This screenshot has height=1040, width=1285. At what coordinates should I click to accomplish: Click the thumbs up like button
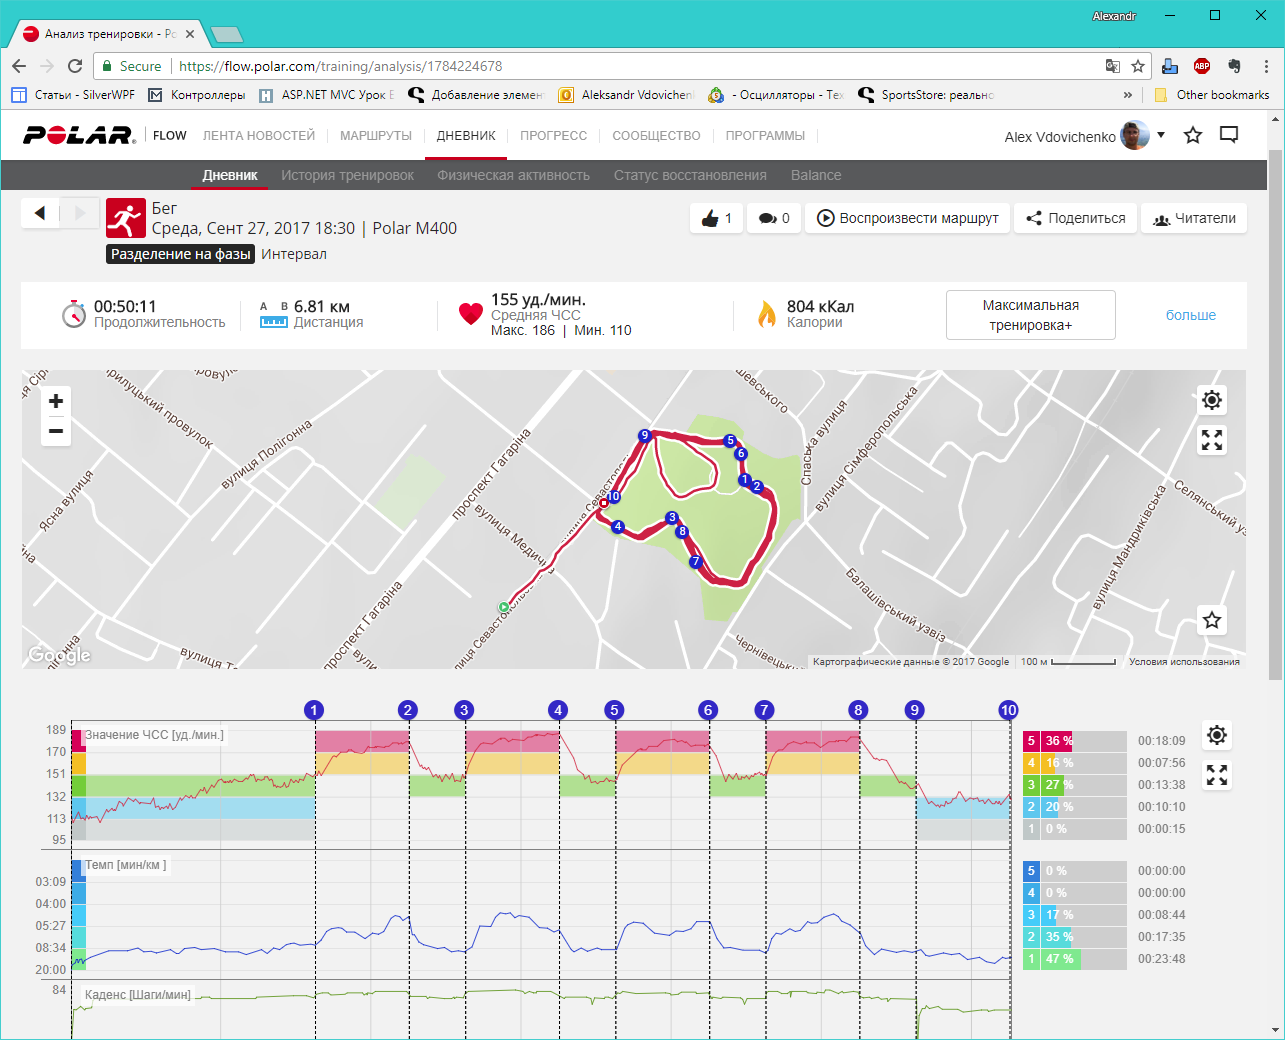coord(716,218)
